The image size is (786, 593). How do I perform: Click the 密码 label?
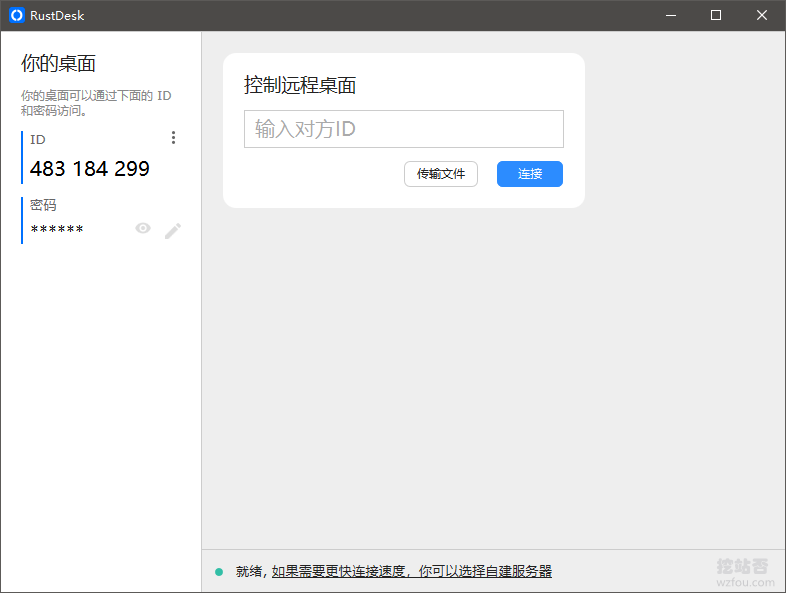point(43,205)
